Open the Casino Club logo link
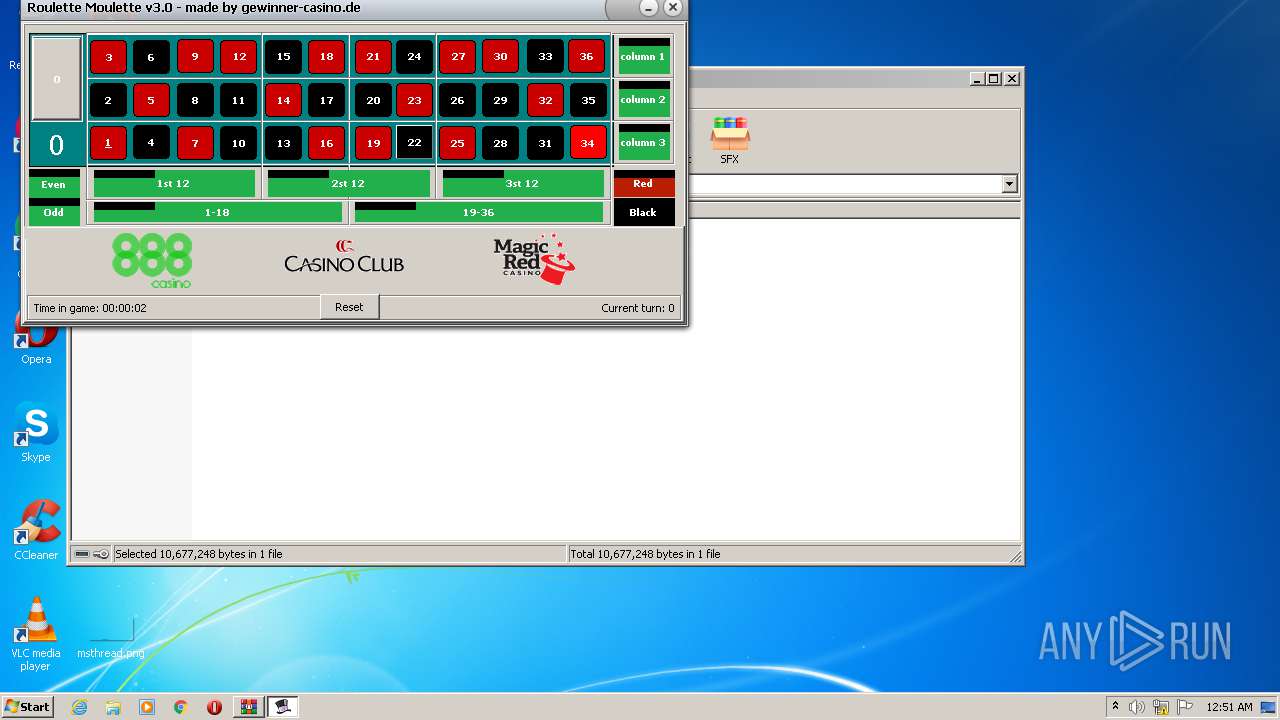This screenshot has width=1280, height=720. pyautogui.click(x=344, y=257)
